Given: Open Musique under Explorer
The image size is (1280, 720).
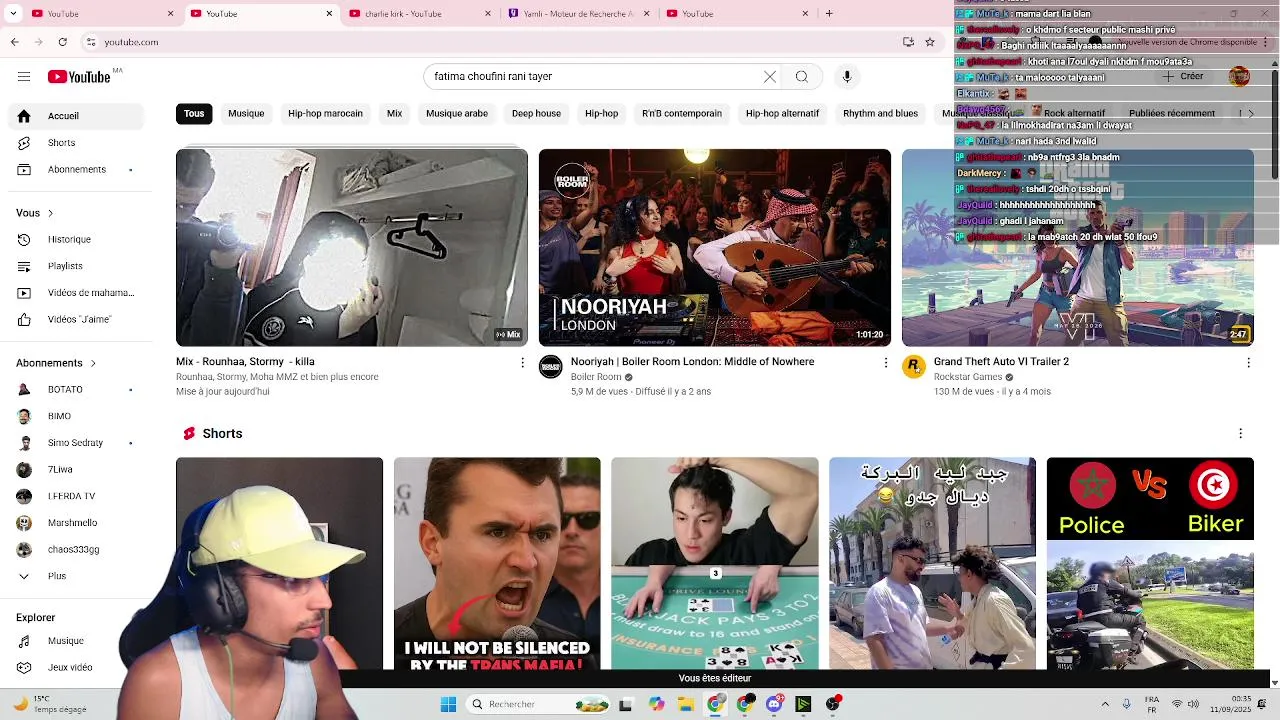Looking at the screenshot, I should (80, 641).
